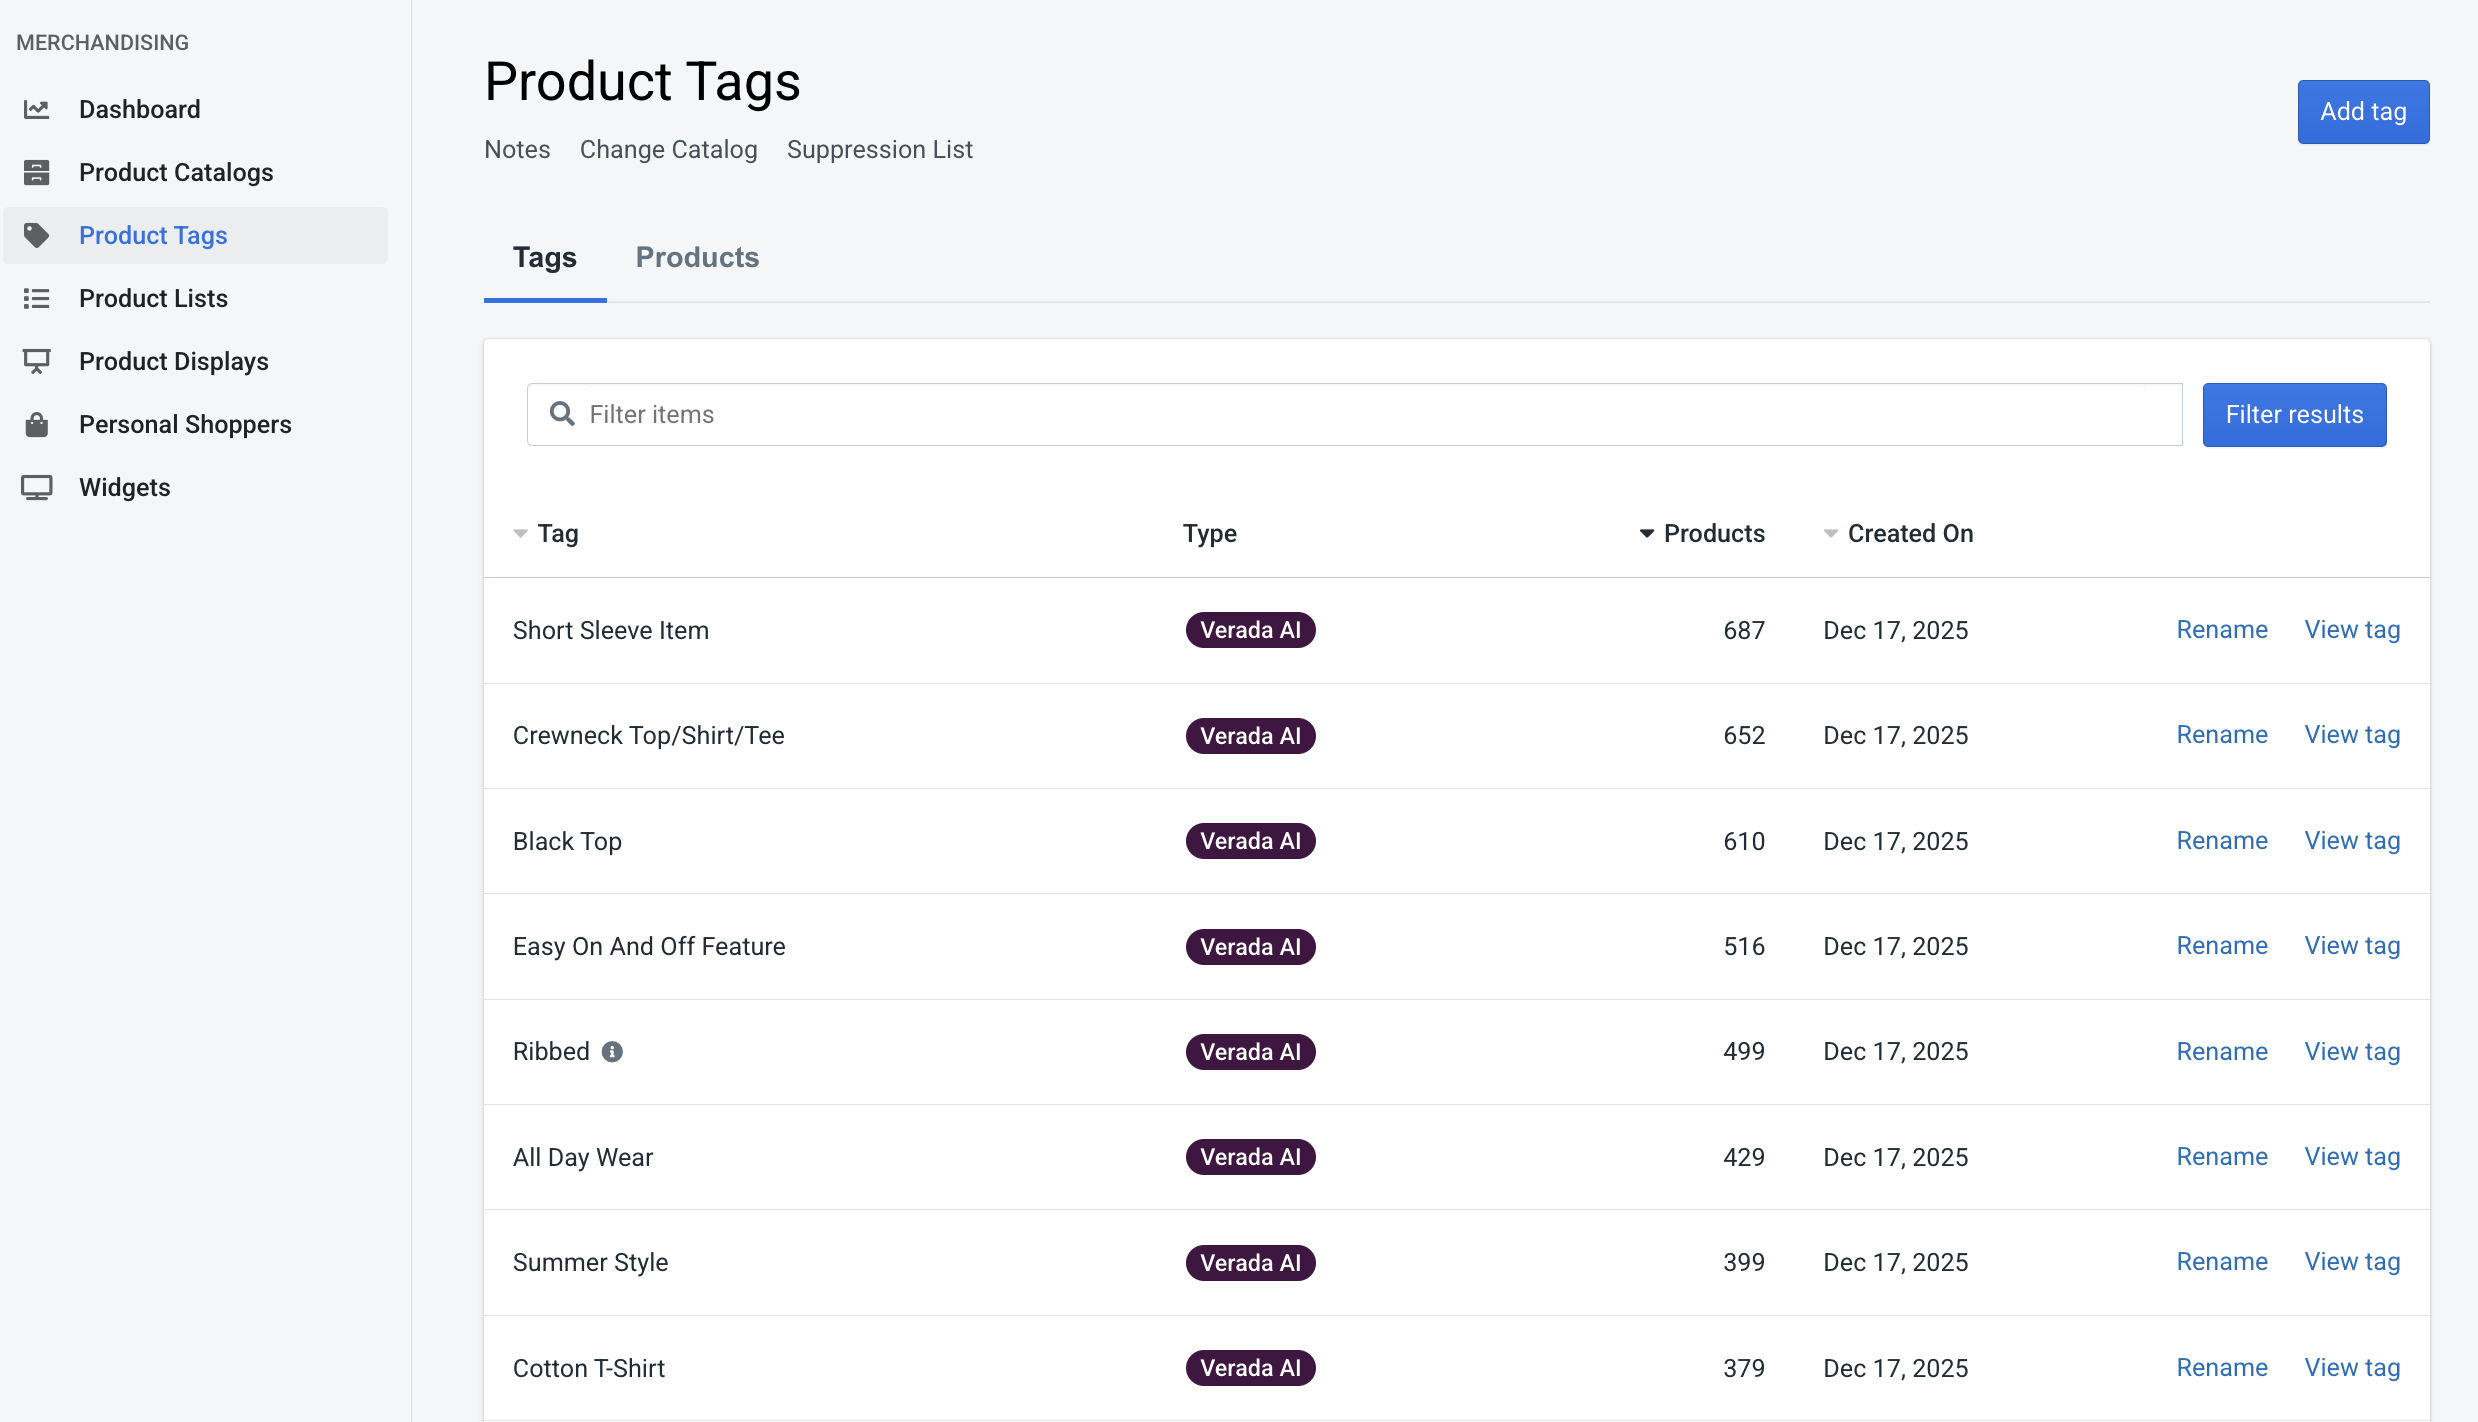Open the Suppression List link
2478x1422 pixels.
[880, 149]
